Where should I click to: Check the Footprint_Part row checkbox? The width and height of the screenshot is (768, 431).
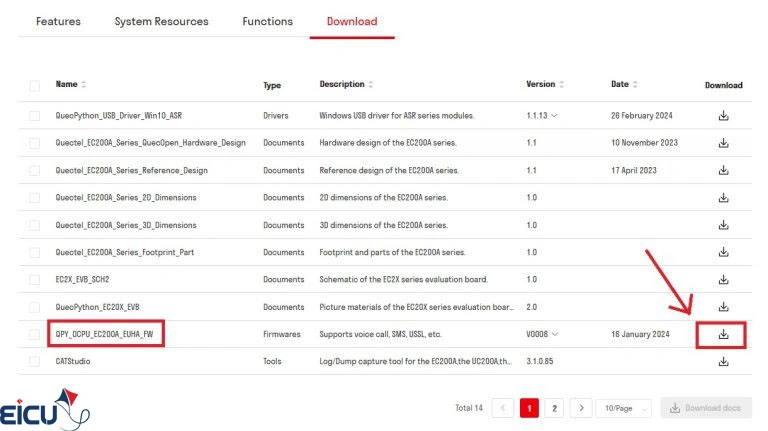pyautogui.click(x=34, y=252)
